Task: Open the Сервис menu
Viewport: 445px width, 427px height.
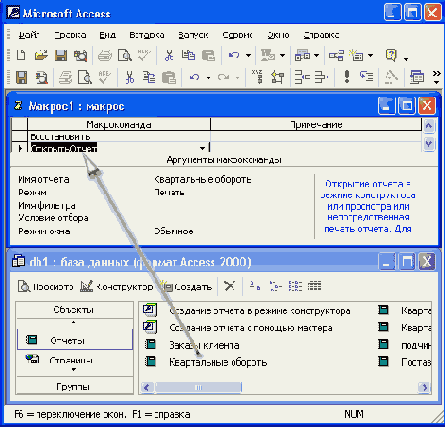Action: point(237,35)
